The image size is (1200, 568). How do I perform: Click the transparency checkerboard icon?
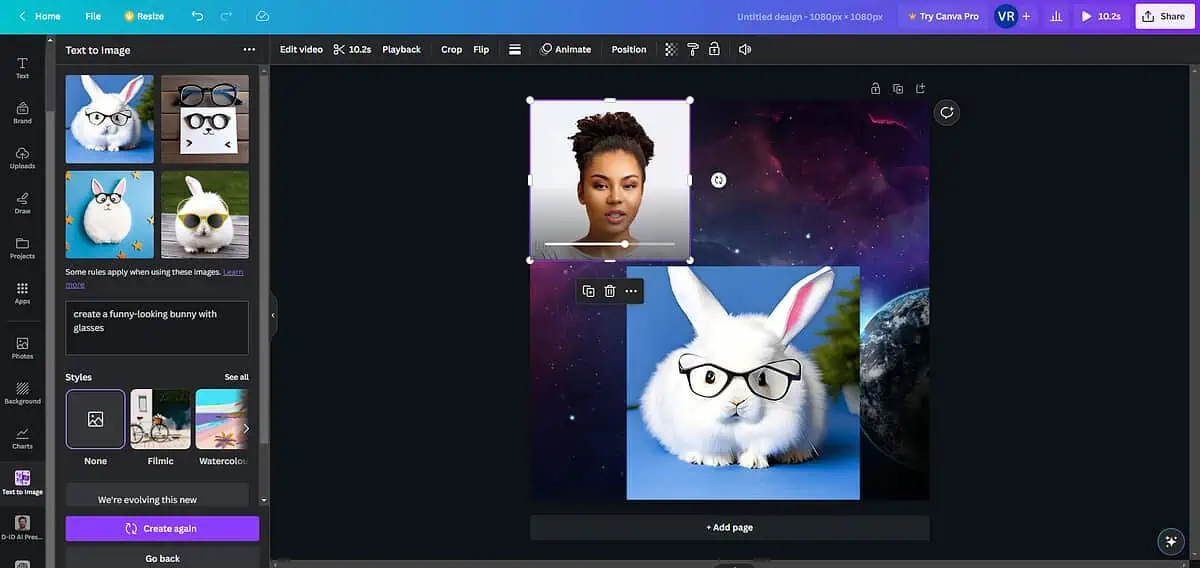coord(671,49)
